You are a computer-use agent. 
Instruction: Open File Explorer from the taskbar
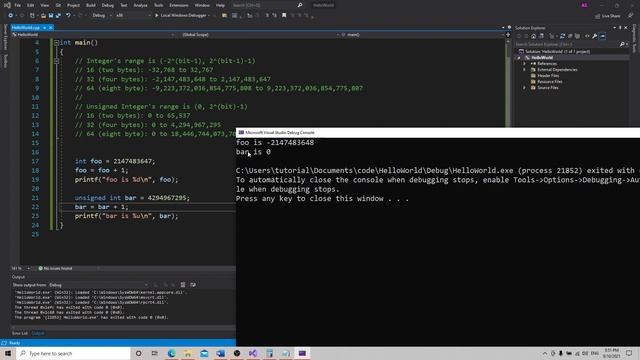point(188,353)
